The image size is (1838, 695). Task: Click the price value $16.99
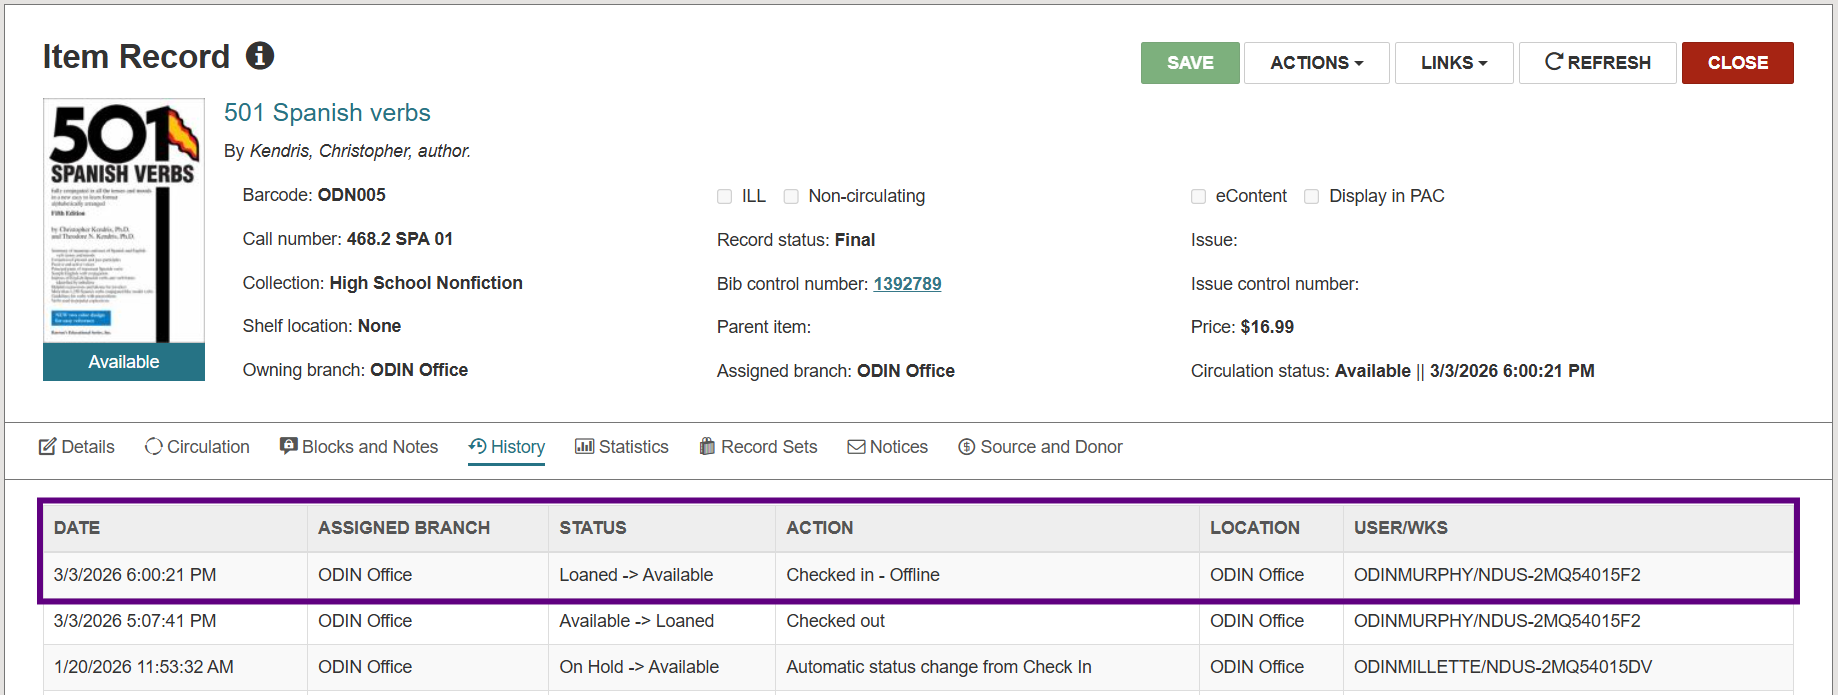point(1267,327)
